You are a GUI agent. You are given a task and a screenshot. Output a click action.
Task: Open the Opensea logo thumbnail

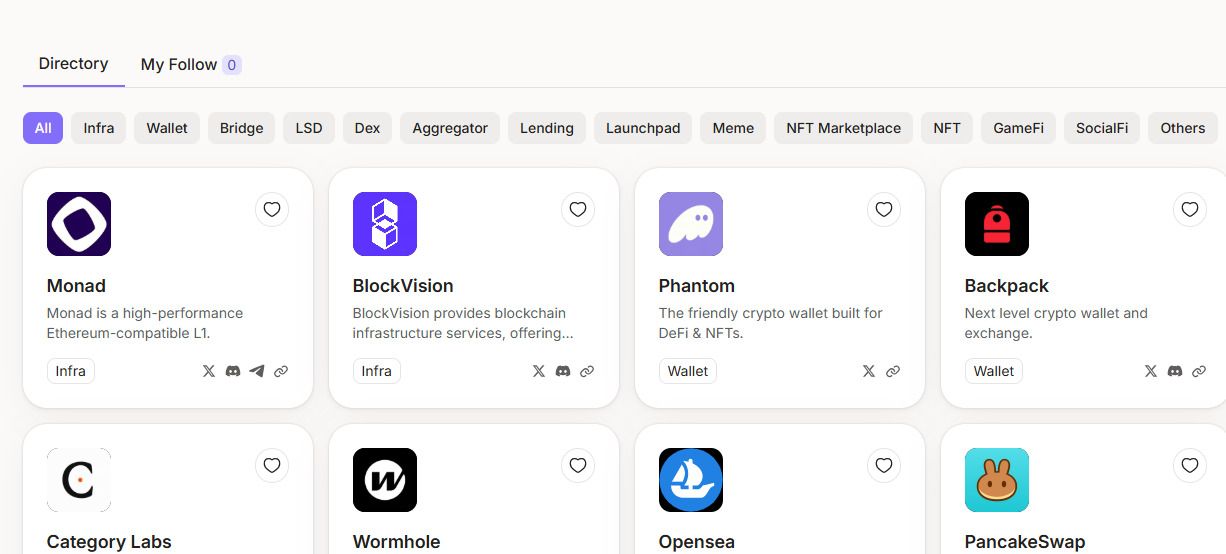tap(691, 480)
